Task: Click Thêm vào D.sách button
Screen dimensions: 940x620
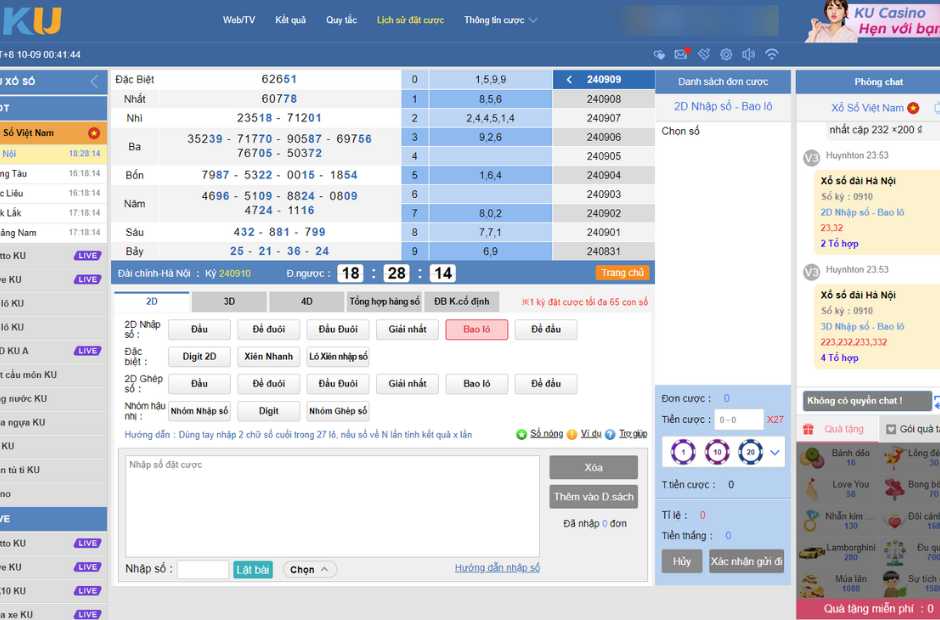Action: click(593, 496)
